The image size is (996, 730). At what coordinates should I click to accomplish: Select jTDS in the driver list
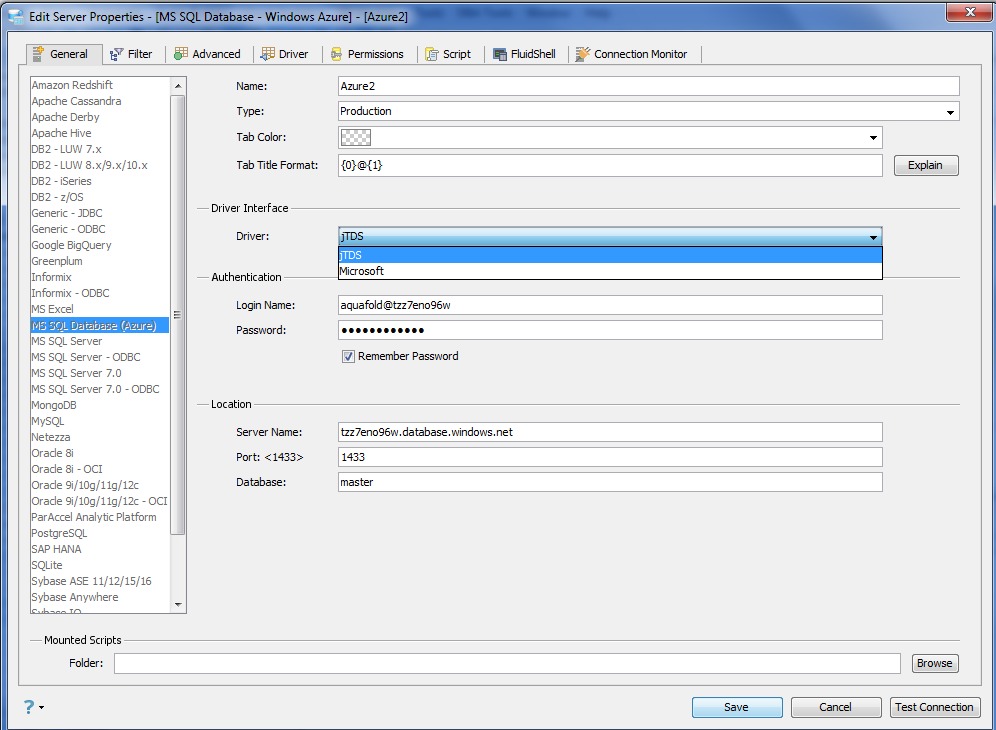click(610, 255)
